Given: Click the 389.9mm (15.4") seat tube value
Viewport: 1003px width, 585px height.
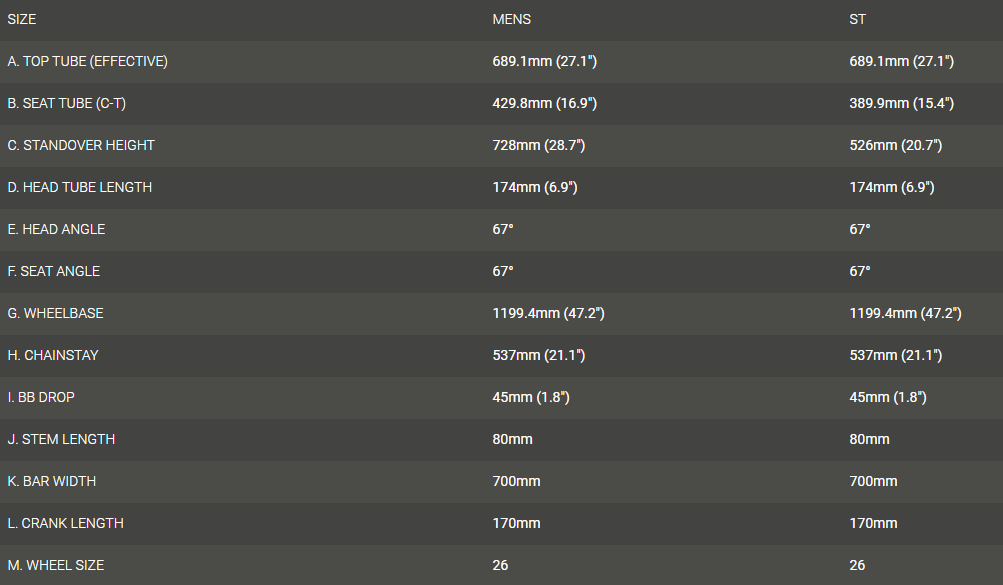Looking at the screenshot, I should point(901,103).
